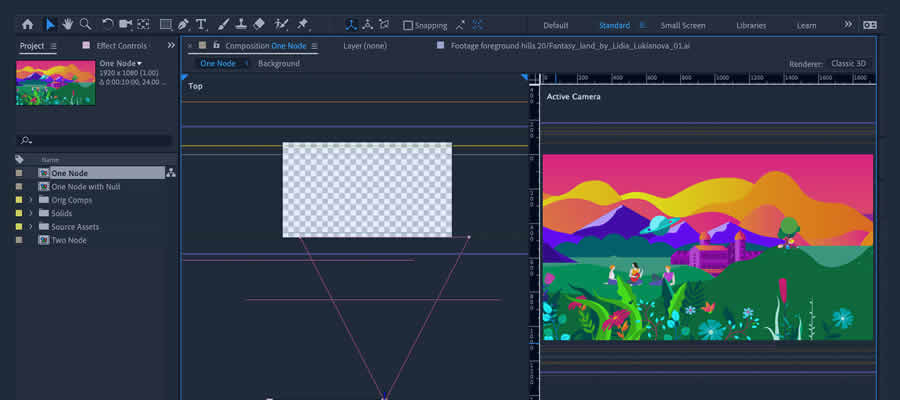900x400 pixels.
Task: Click the project search field
Action: click(x=95, y=141)
